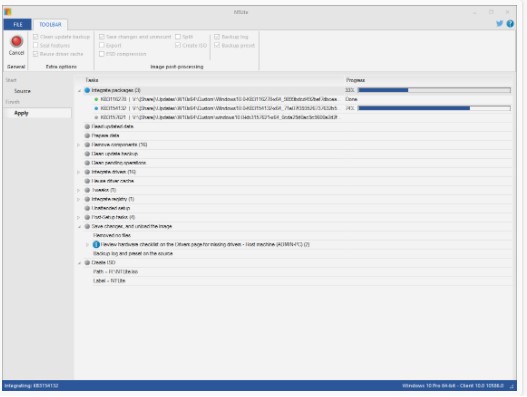Toggle the checkbox below Clean update backup

tap(36, 45)
